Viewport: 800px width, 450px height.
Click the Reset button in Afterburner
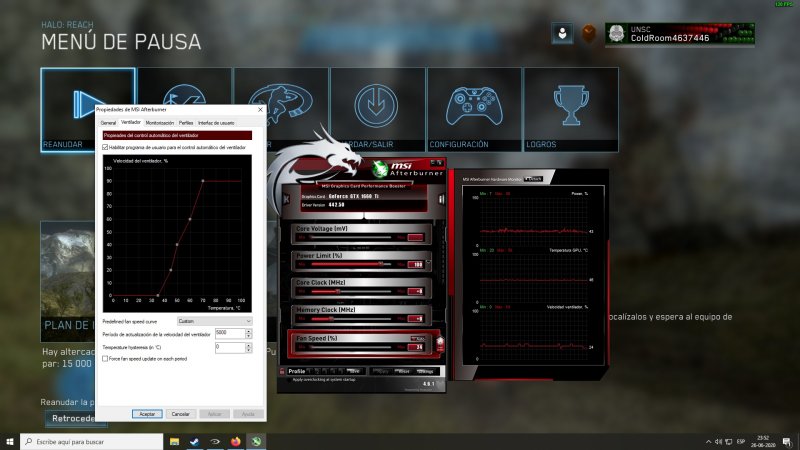point(403,371)
